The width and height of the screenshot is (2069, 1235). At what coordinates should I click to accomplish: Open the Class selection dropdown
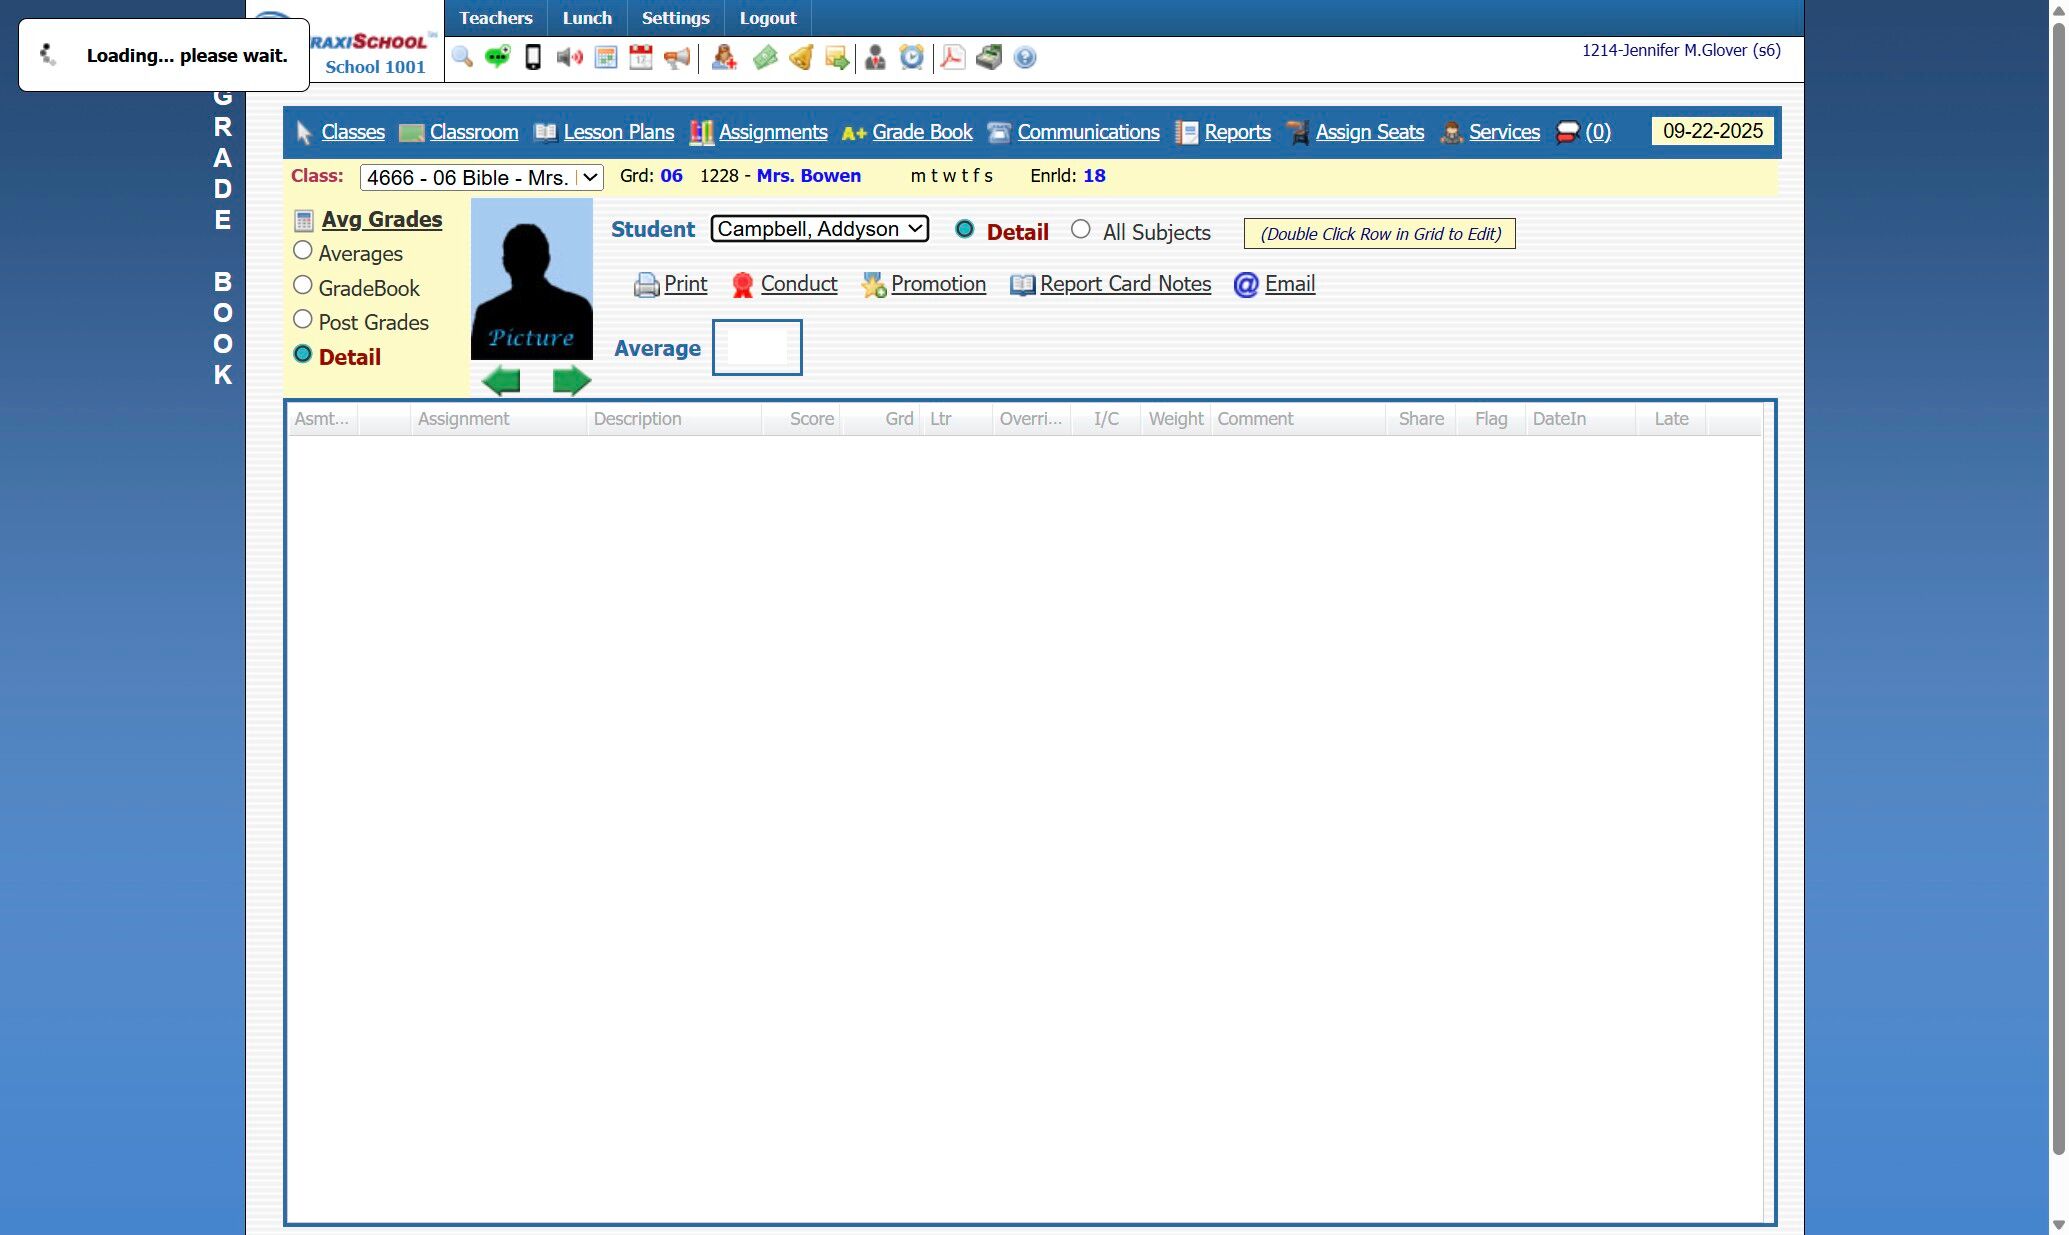coord(481,177)
